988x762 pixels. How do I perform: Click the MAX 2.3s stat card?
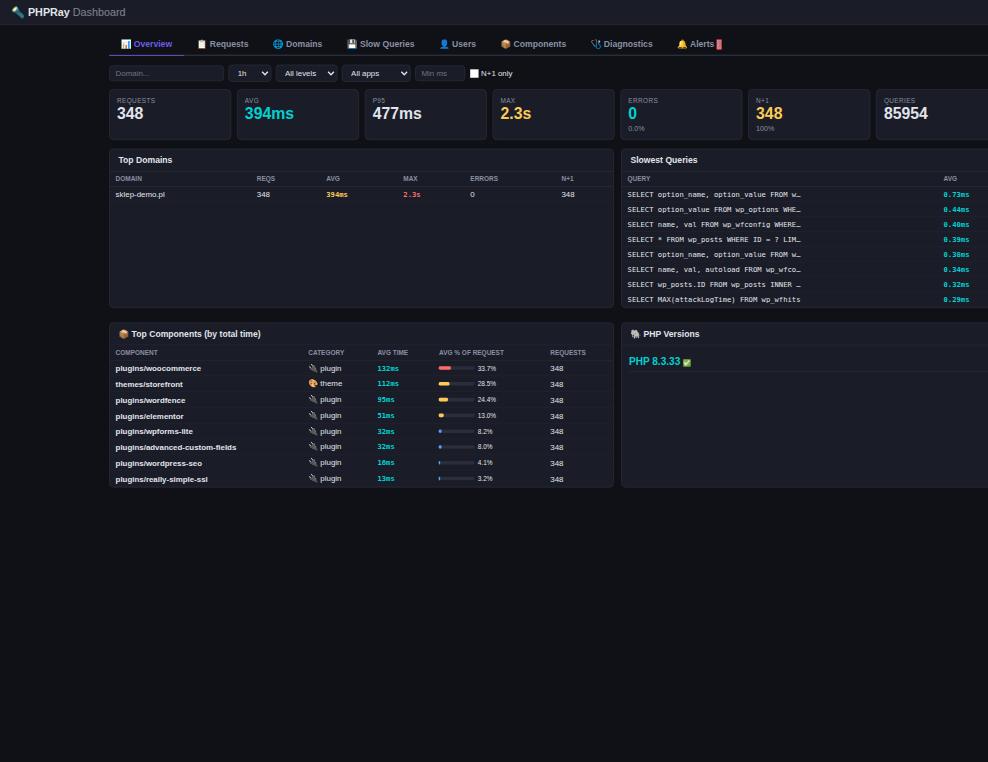coord(553,115)
